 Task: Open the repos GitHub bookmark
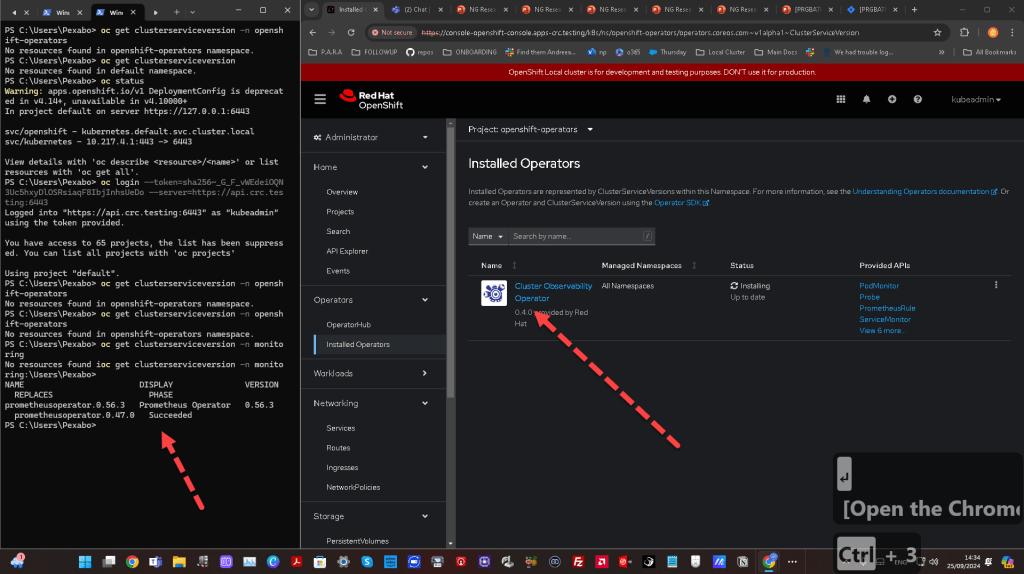tap(419, 52)
